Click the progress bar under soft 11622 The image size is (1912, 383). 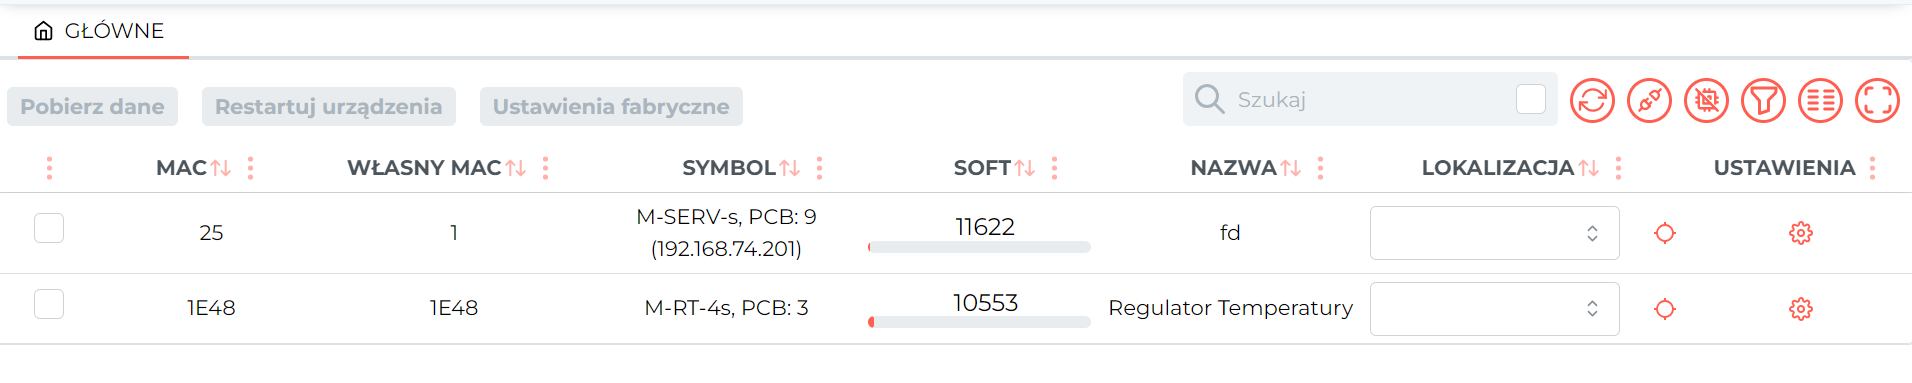[979, 247]
